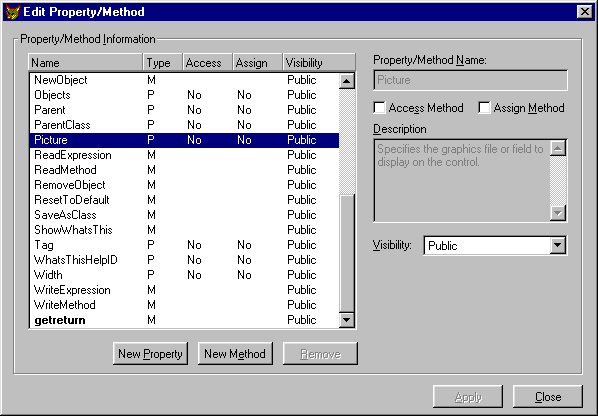This screenshot has height=416, width=598.
Task: Select the getreturn method row
Action: tap(184, 320)
